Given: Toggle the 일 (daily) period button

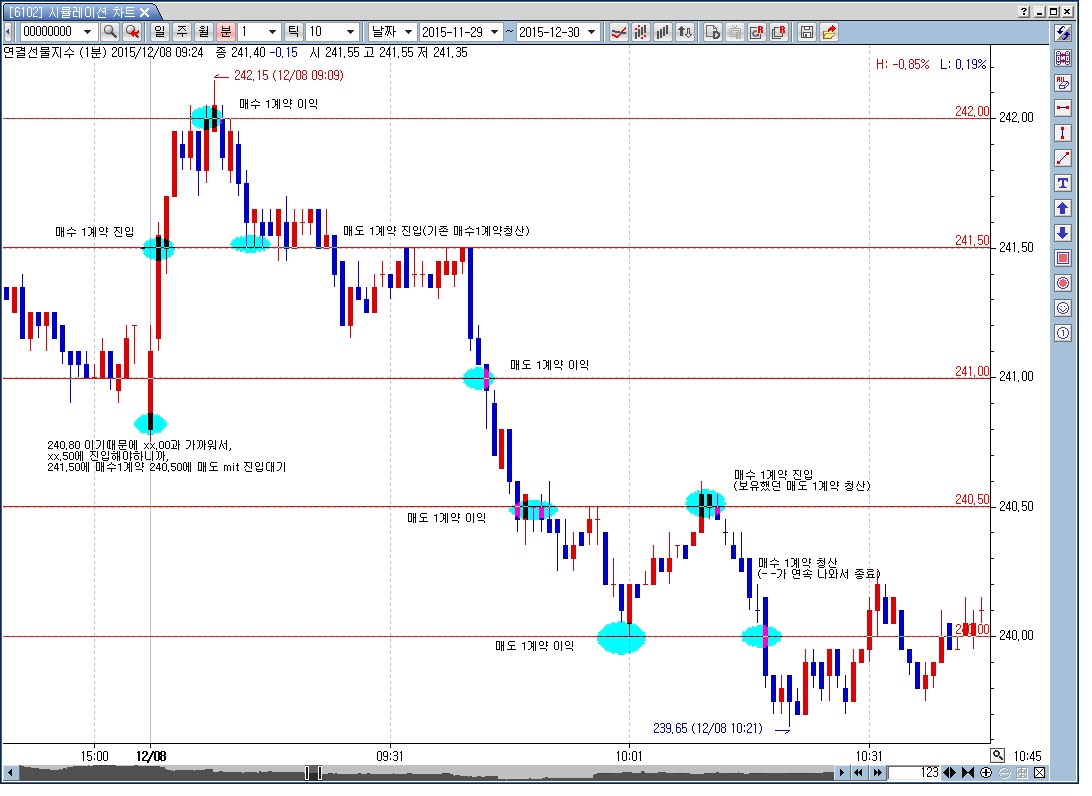Looking at the screenshot, I should pos(159,32).
